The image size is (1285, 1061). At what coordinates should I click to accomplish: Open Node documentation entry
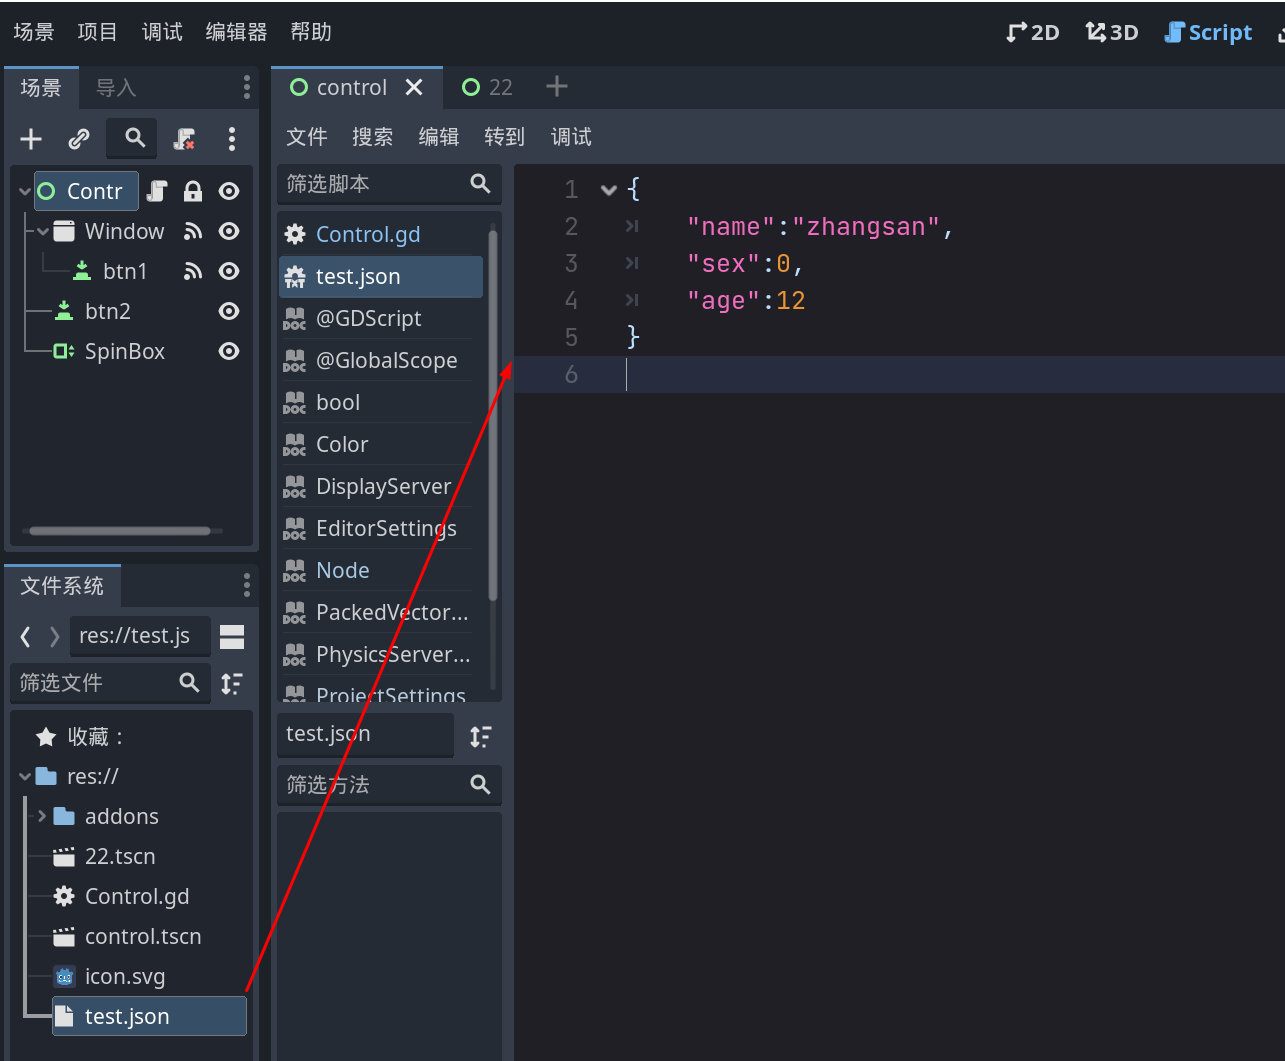pyautogui.click(x=381, y=570)
